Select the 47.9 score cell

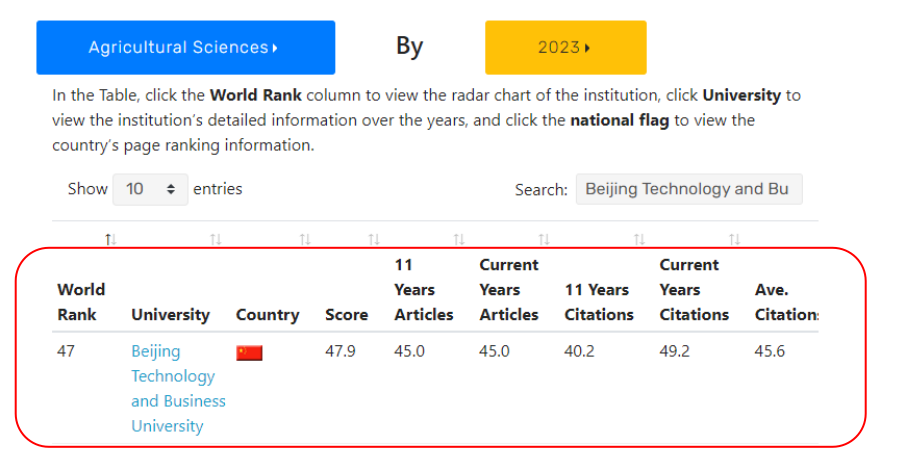pos(342,351)
